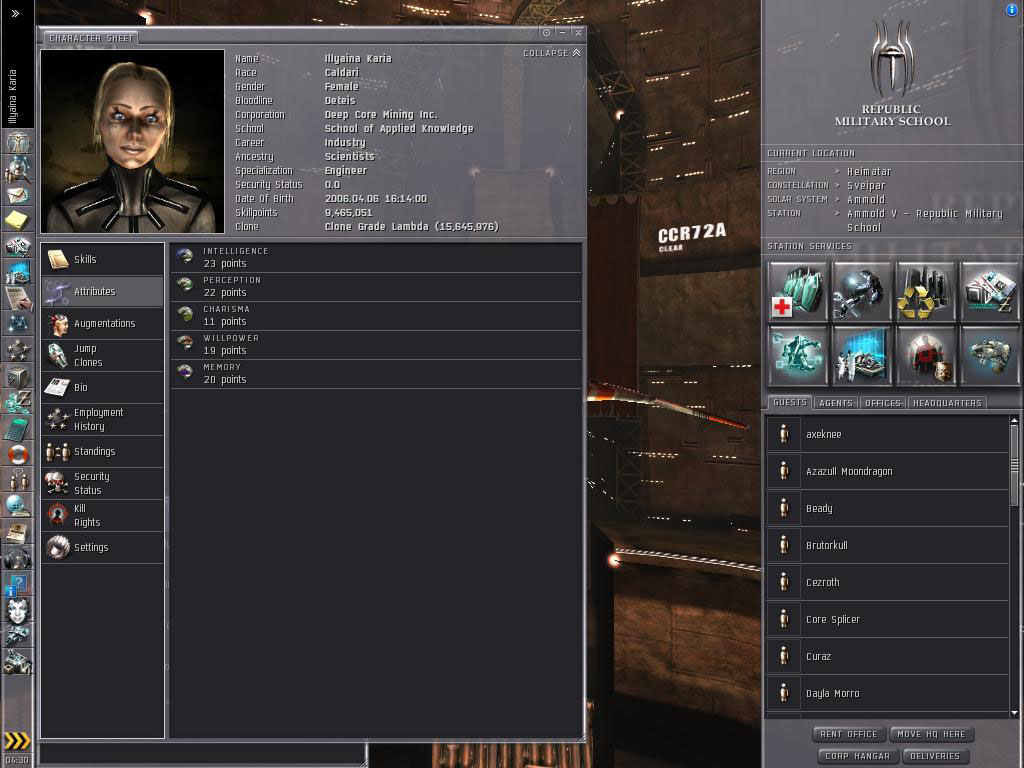Click the Perception attribute row
The width and height of the screenshot is (1024, 768).
coord(376,287)
